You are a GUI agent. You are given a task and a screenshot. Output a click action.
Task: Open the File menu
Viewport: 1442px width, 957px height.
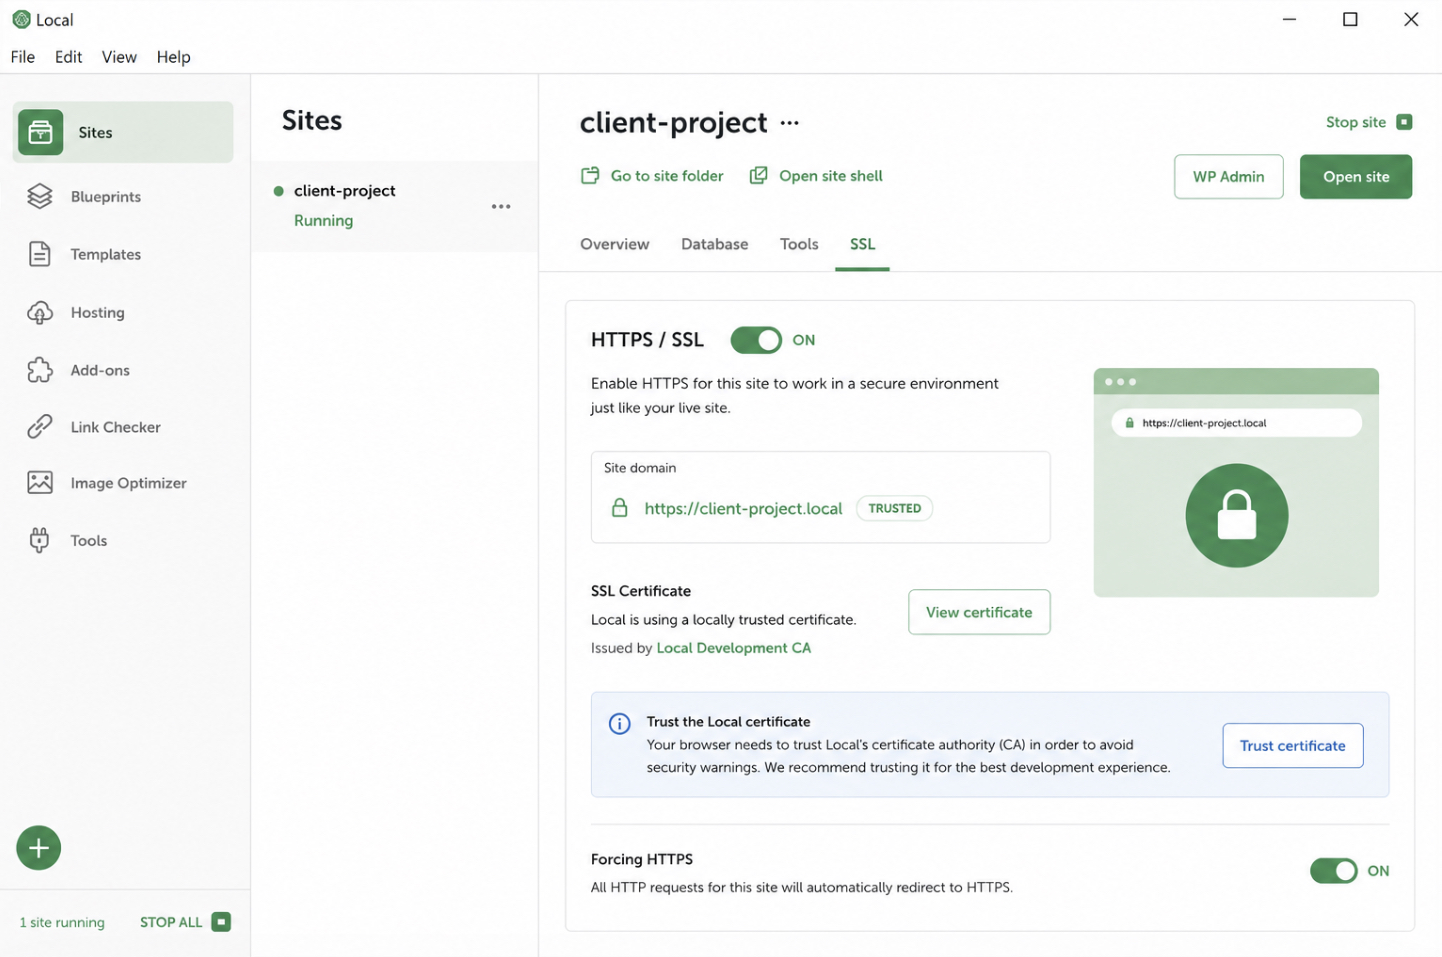pyautogui.click(x=23, y=57)
